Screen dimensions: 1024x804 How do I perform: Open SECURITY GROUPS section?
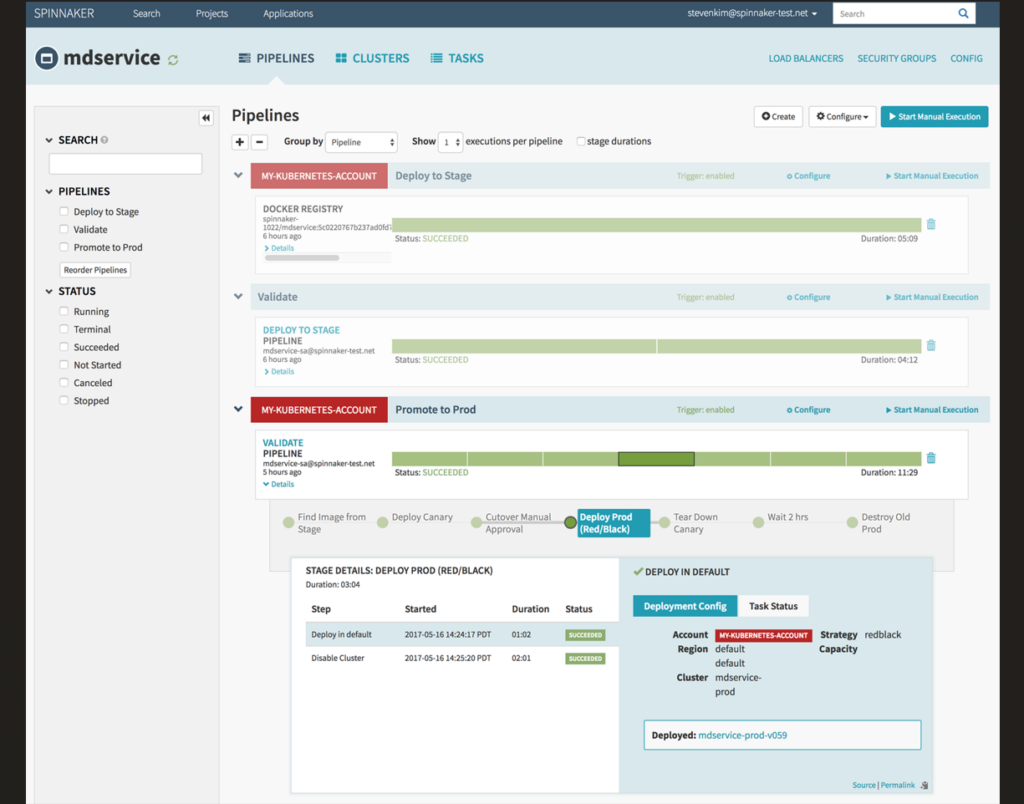897,58
